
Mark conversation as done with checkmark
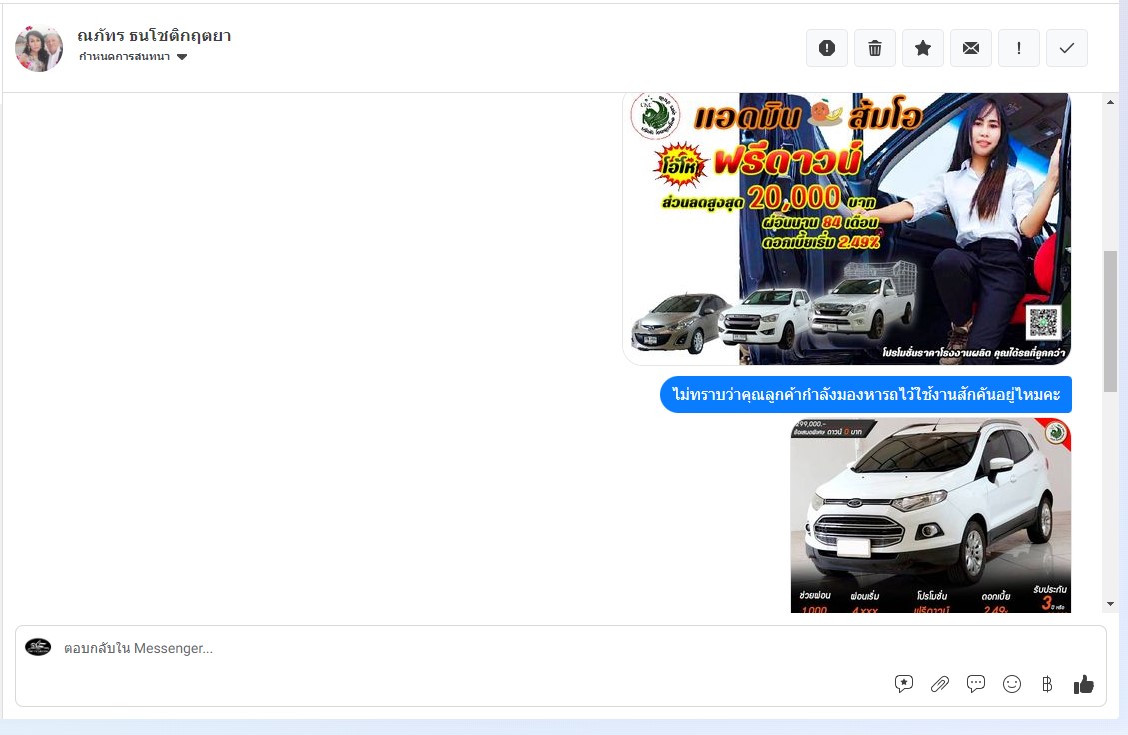[x=1066, y=48]
